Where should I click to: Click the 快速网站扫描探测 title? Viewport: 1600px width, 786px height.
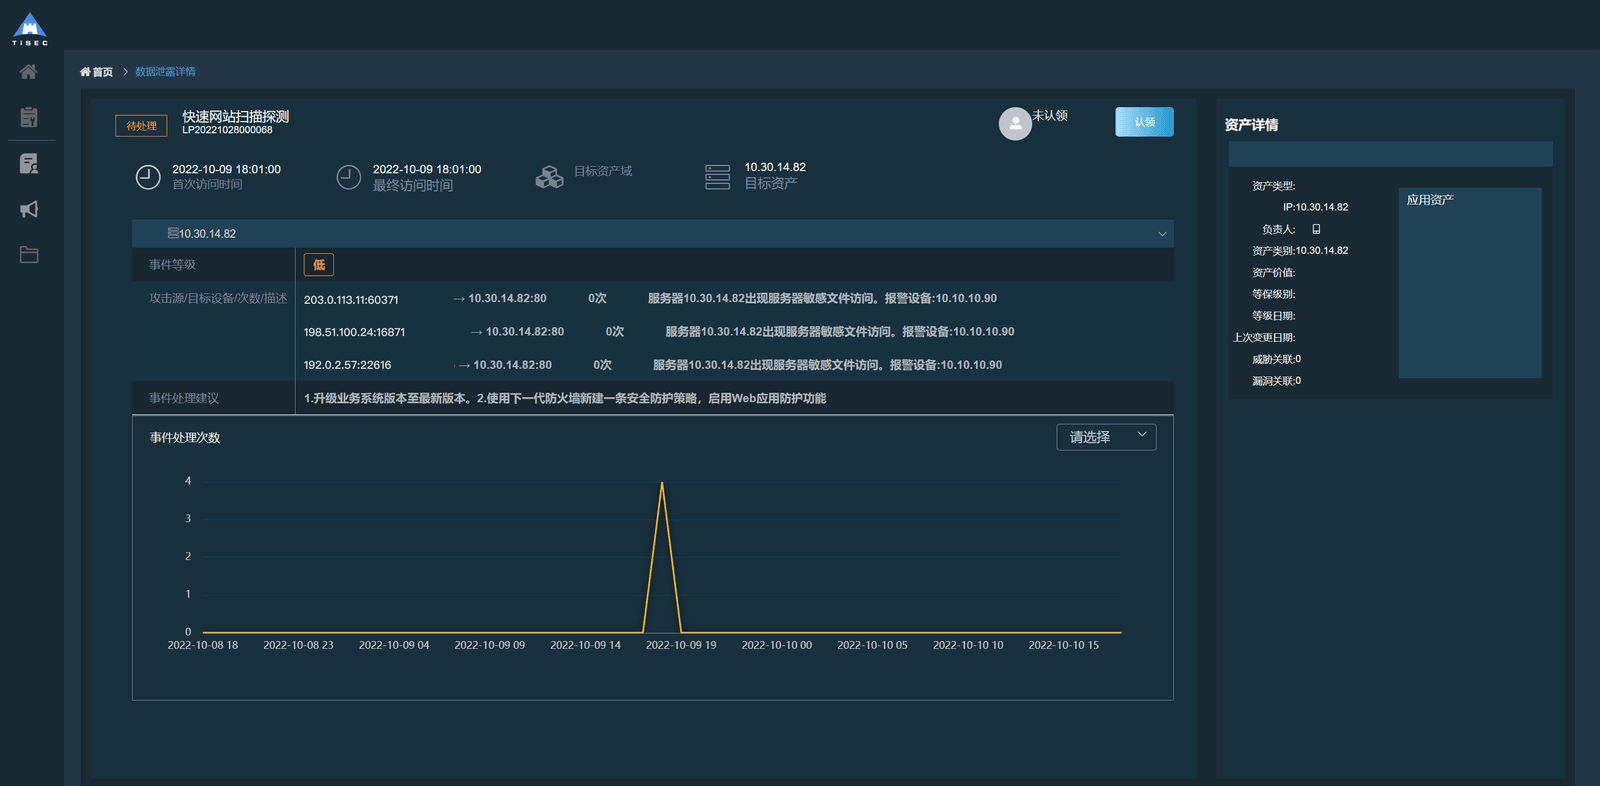pyautogui.click(x=235, y=116)
